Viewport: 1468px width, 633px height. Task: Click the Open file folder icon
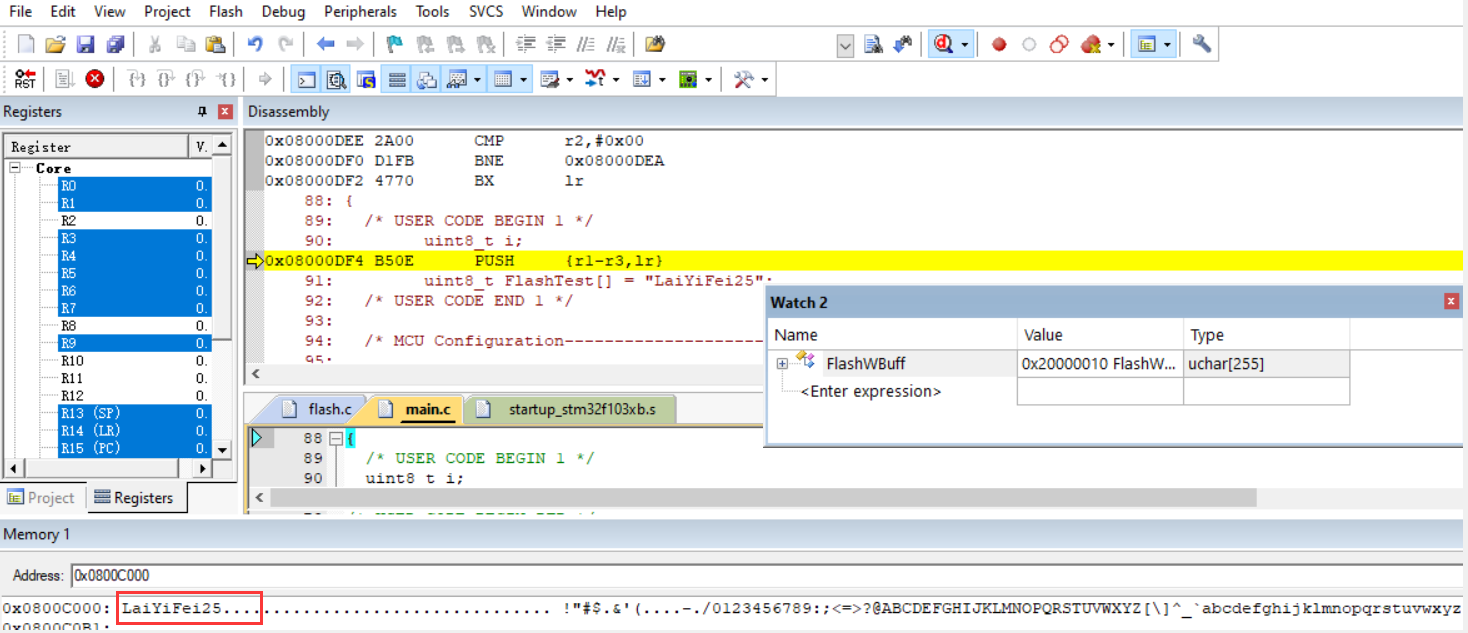56,45
